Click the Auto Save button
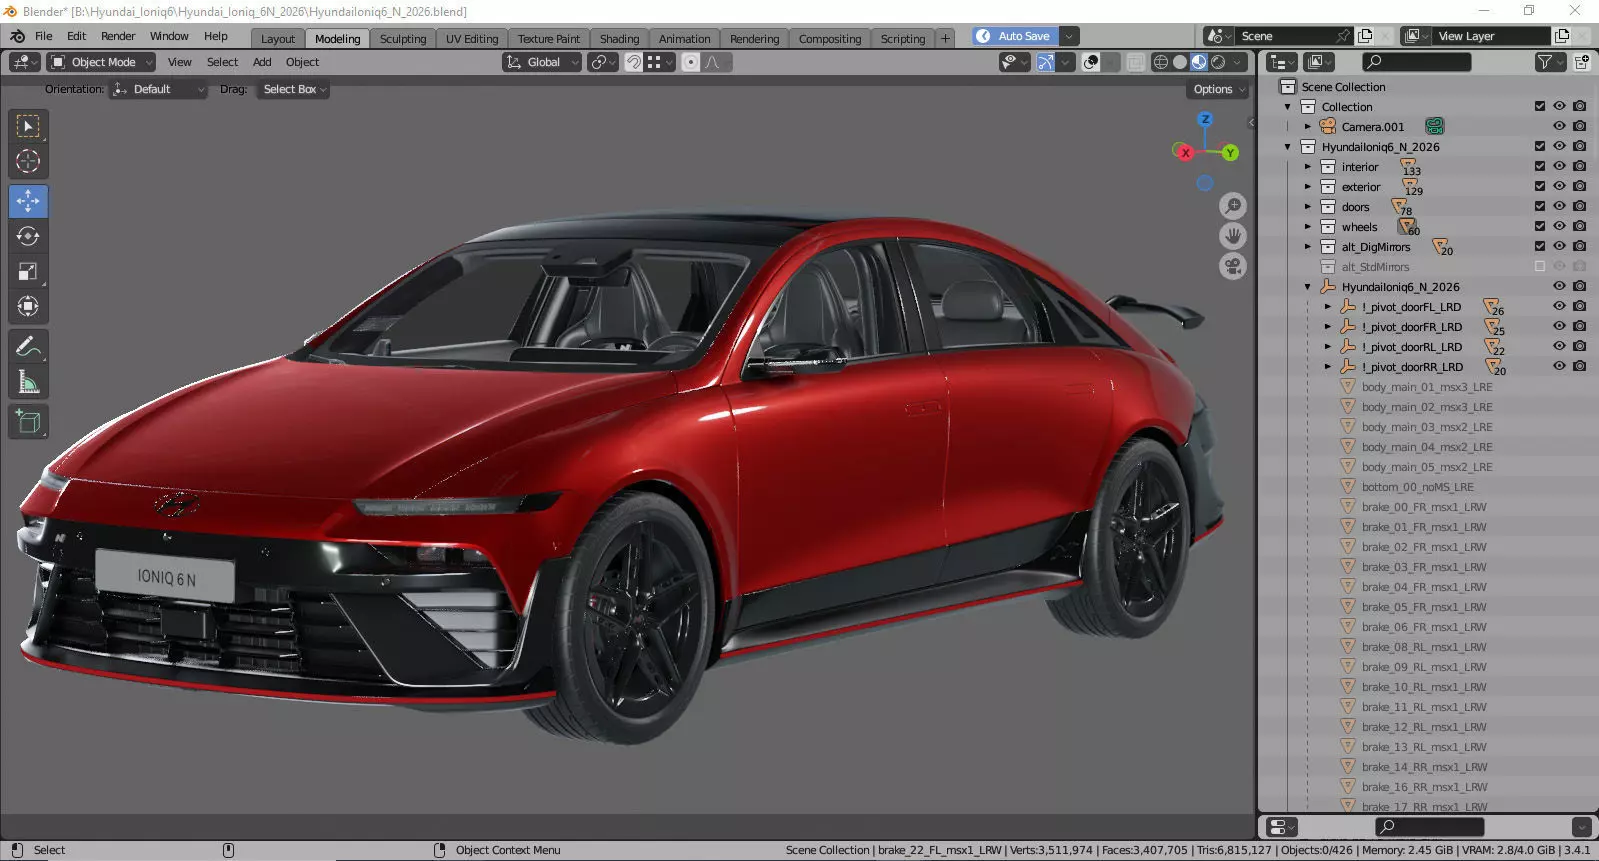The height and width of the screenshot is (861, 1599). click(1015, 36)
